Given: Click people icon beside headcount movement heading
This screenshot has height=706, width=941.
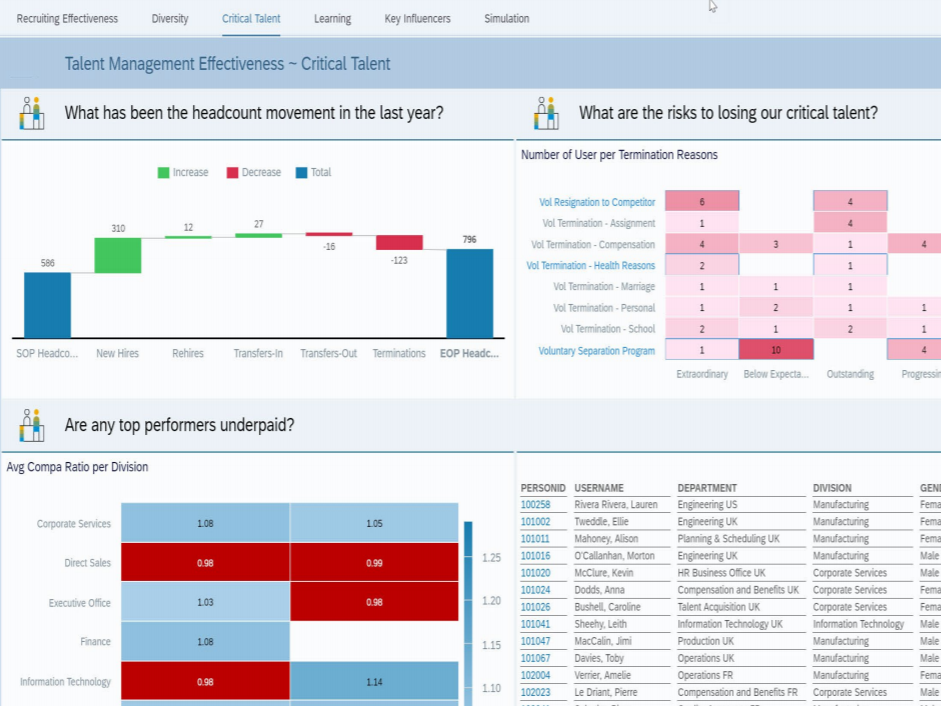Looking at the screenshot, I should click(32, 113).
